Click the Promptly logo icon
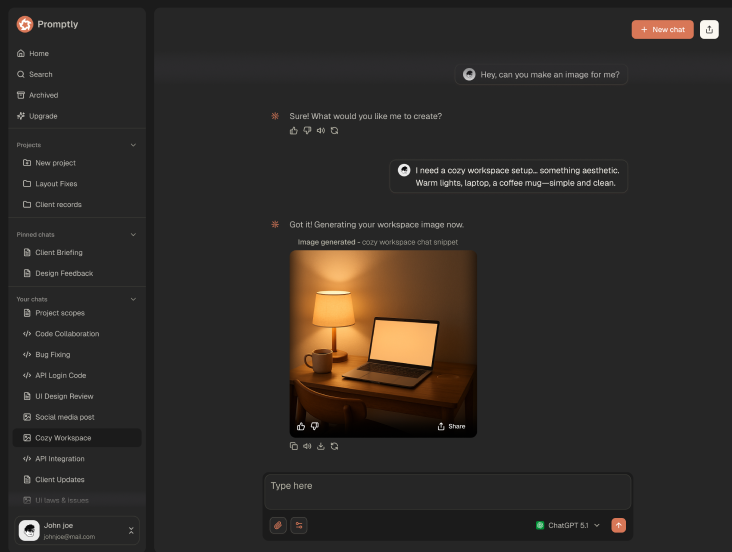 click(25, 24)
